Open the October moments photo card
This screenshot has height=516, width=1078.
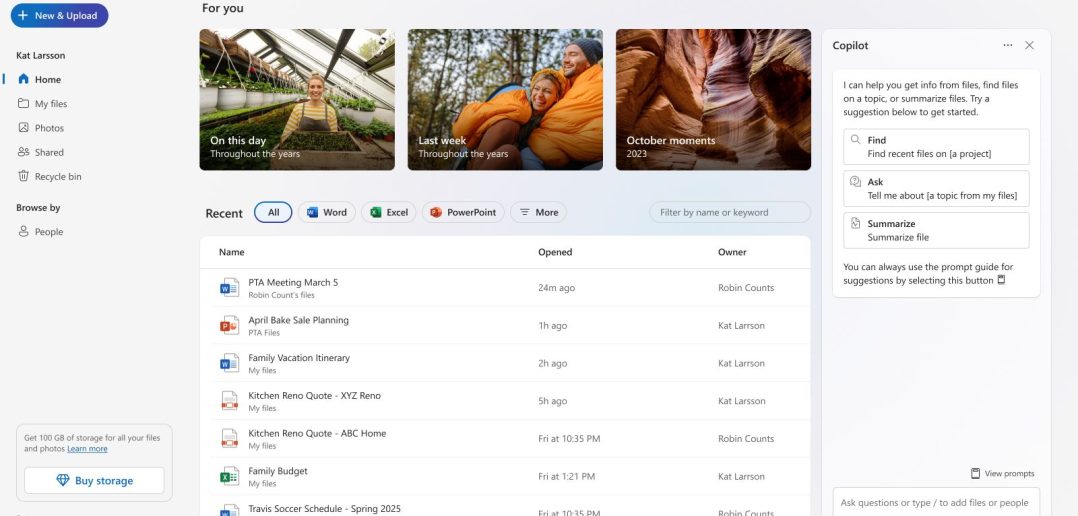tap(713, 99)
